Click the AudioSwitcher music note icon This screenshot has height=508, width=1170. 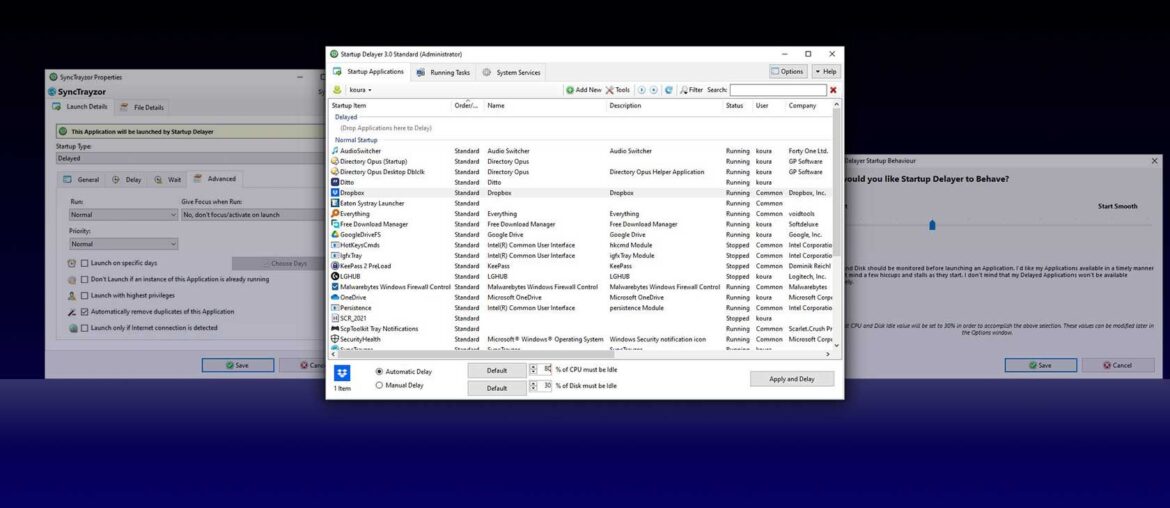tap(335, 151)
